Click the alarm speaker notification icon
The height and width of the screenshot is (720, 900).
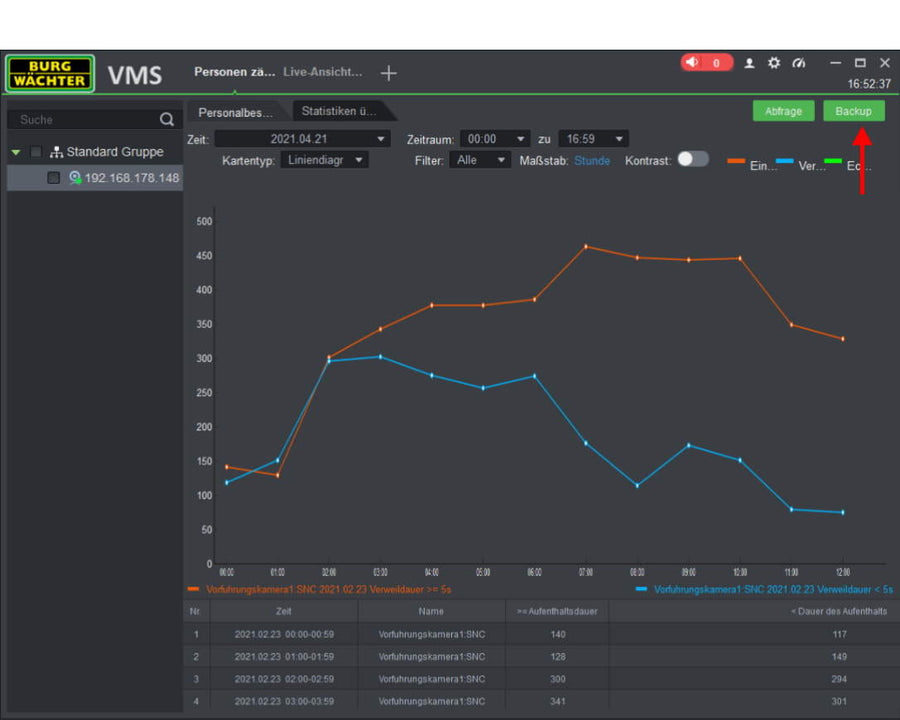(692, 62)
